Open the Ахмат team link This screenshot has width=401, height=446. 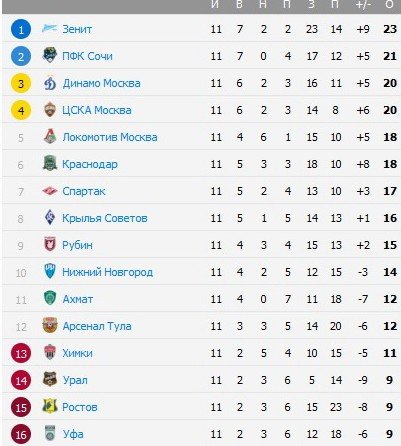(x=78, y=299)
